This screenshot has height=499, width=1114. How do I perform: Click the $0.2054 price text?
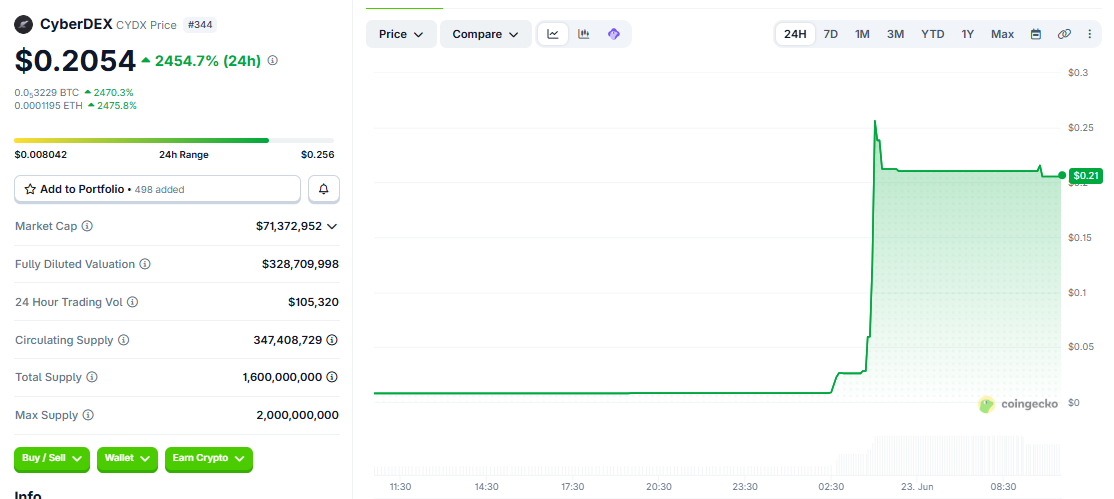pos(75,61)
